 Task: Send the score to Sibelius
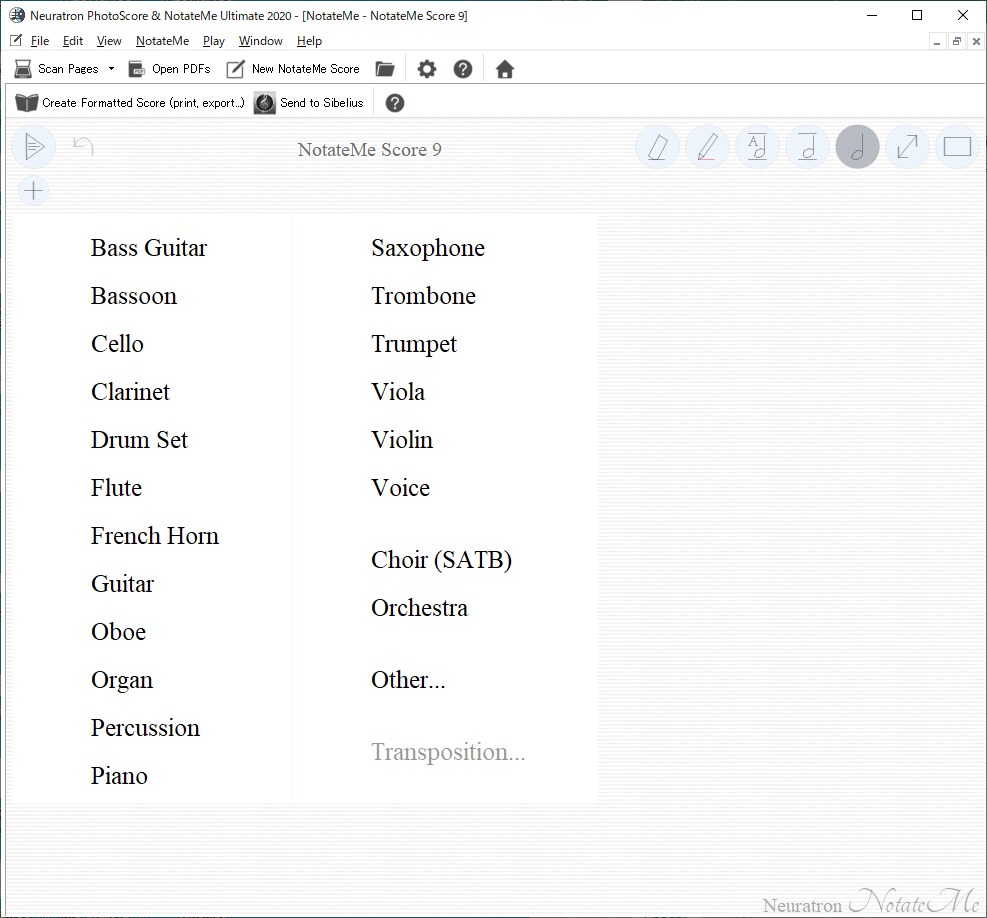pyautogui.click(x=309, y=103)
